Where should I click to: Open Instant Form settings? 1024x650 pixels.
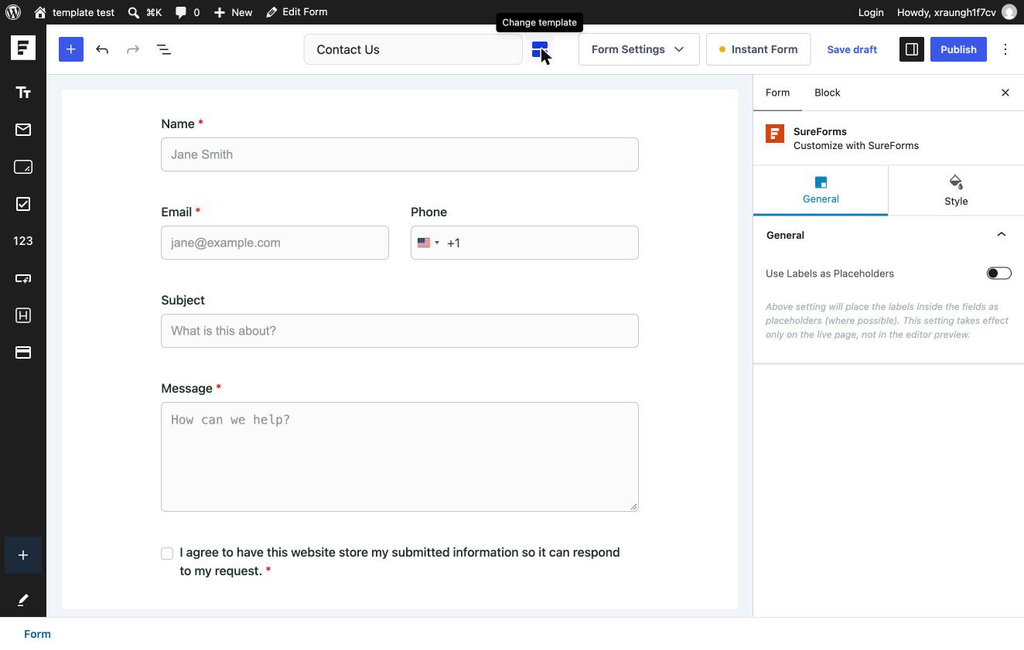pos(758,50)
